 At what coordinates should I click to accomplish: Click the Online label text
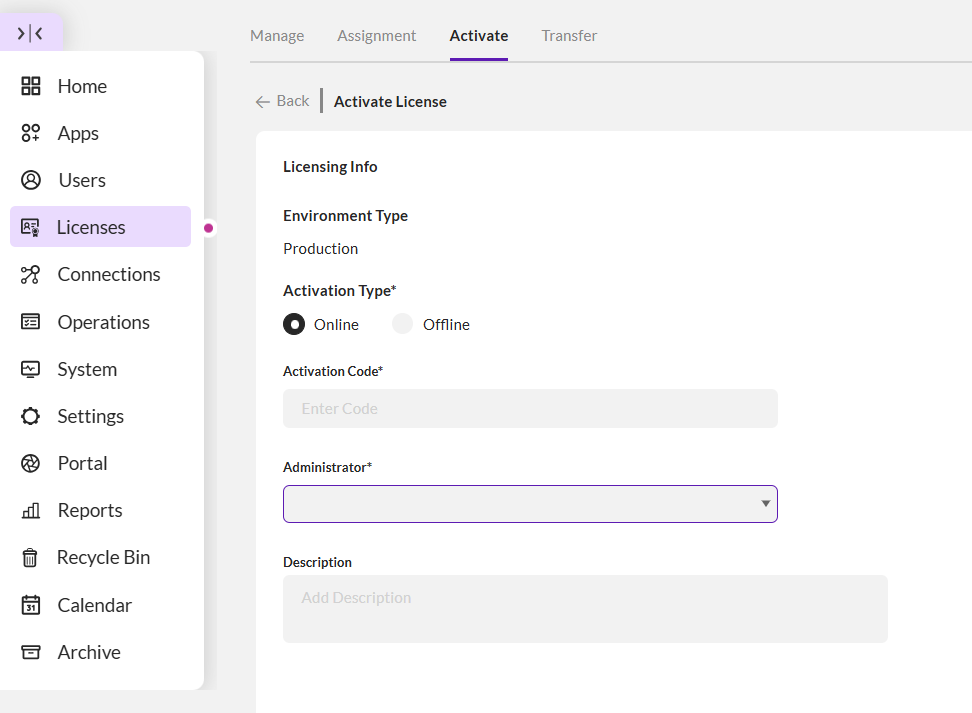(x=336, y=324)
